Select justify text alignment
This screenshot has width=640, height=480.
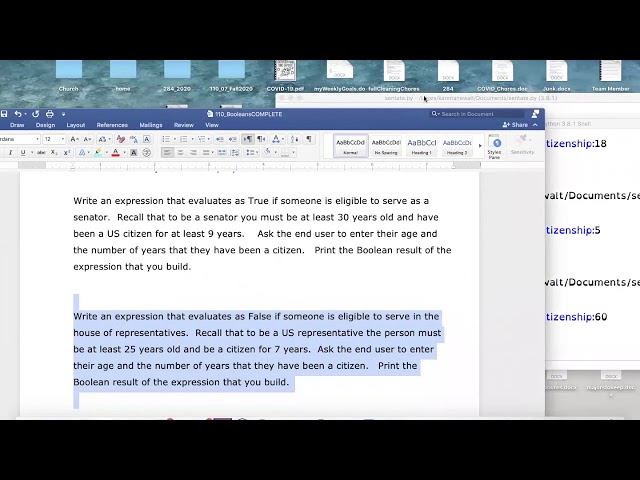(x=206, y=153)
